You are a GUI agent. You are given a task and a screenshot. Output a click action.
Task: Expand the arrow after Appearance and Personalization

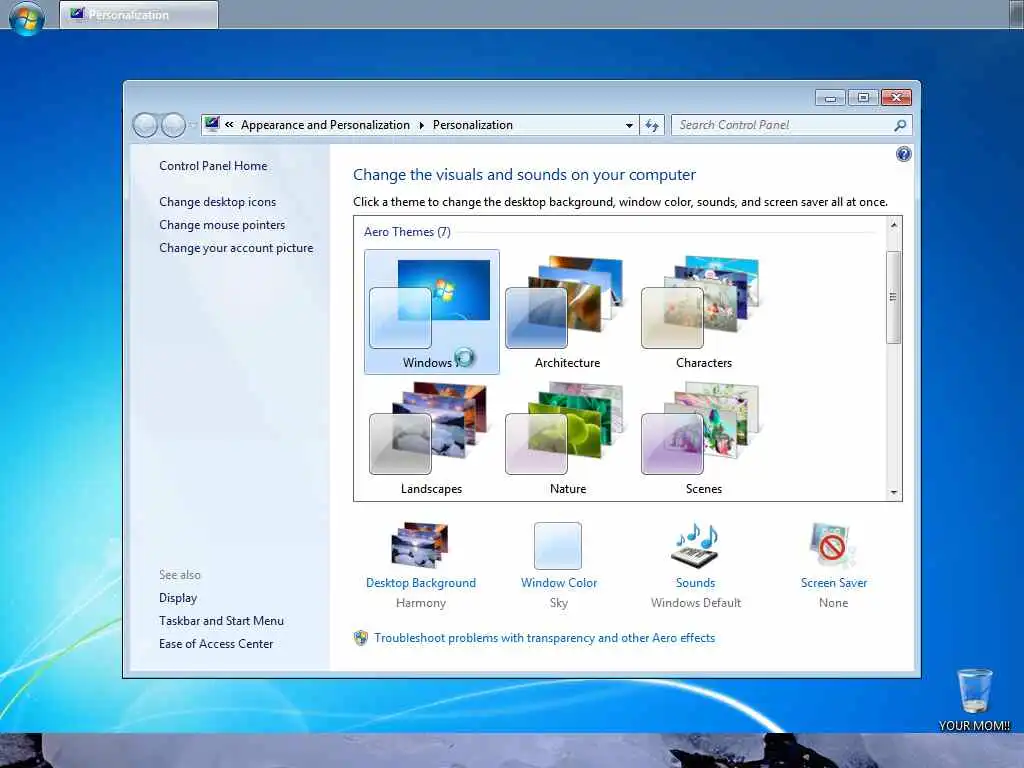coord(421,125)
